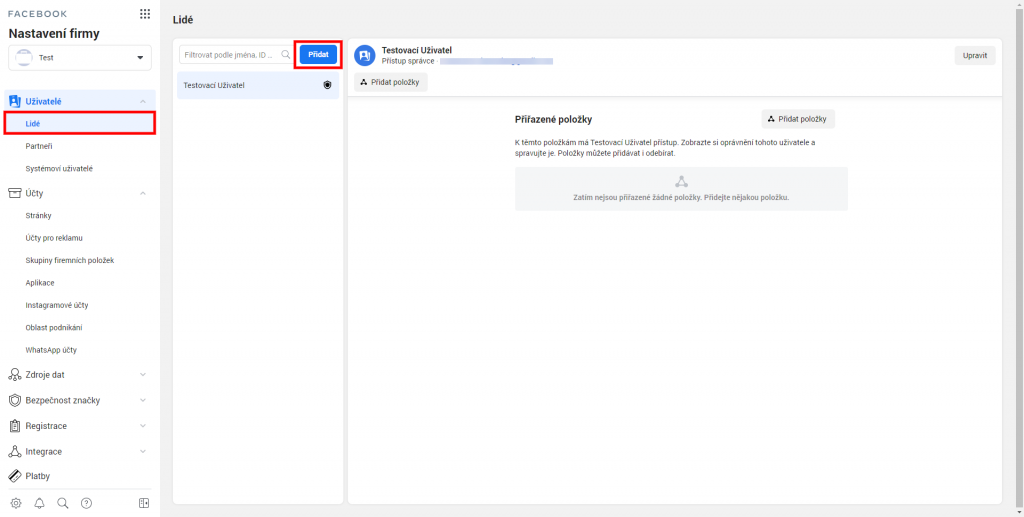Expand the Integrace section
The width and height of the screenshot is (1024, 517).
click(143, 451)
